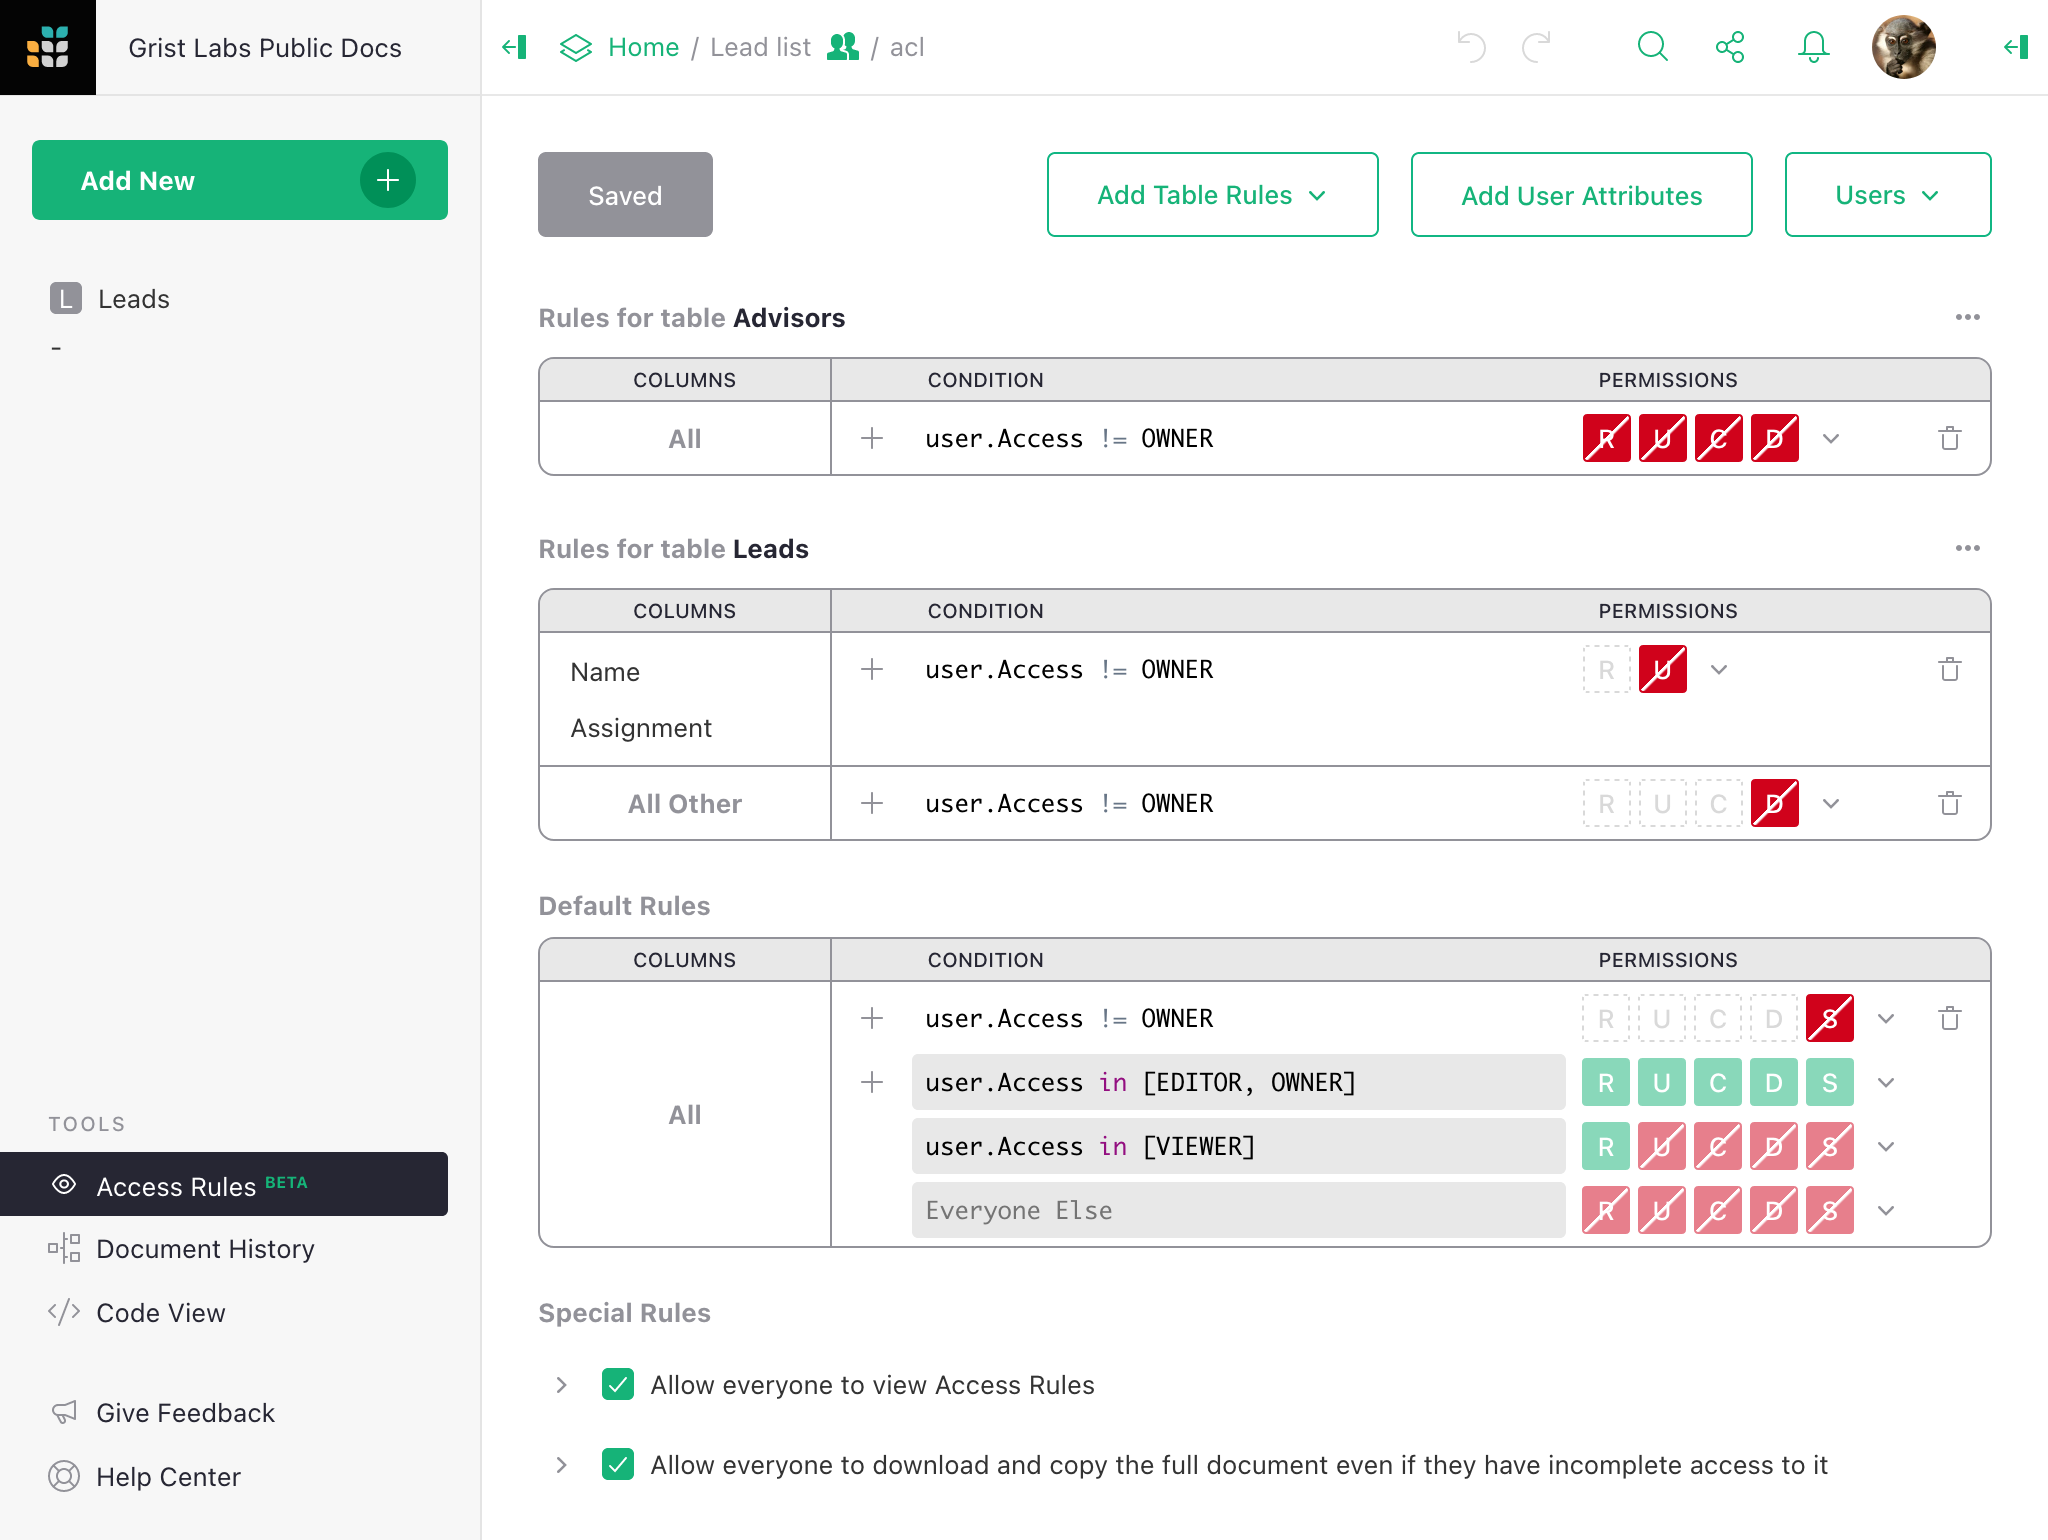Toggle the download and copy full document checkbox

(x=618, y=1464)
